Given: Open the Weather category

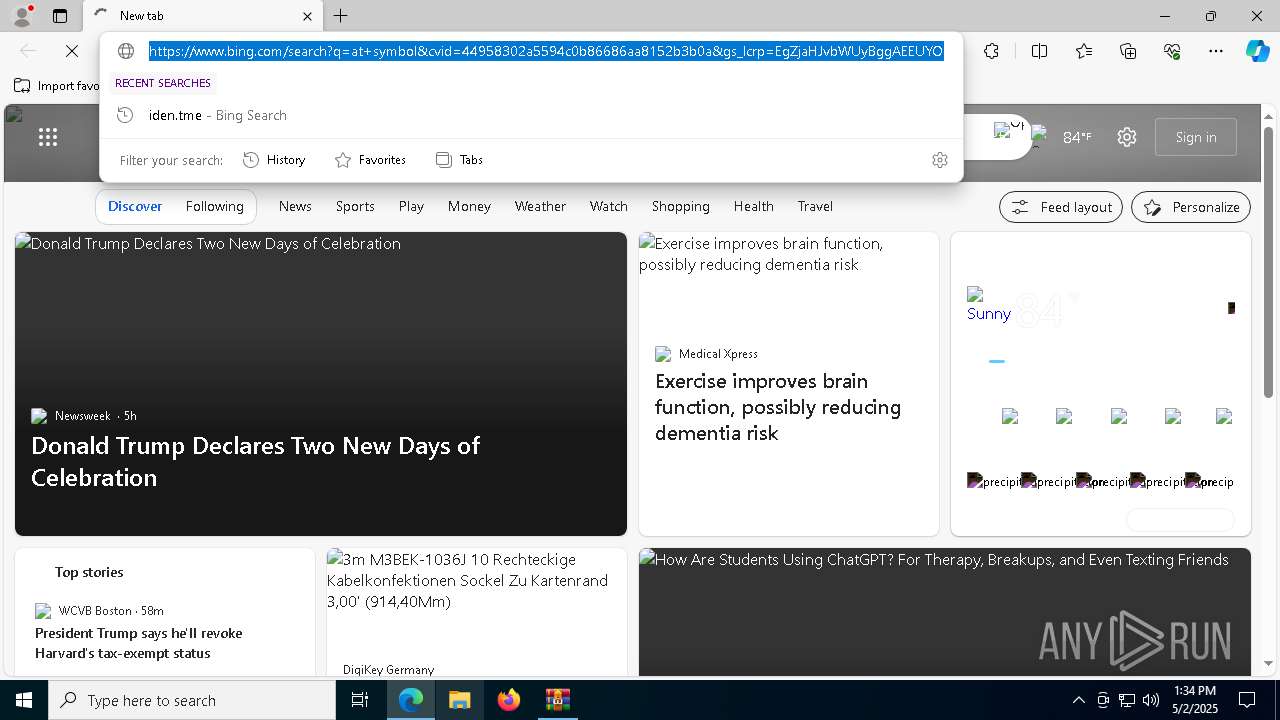Looking at the screenshot, I should tap(540, 206).
